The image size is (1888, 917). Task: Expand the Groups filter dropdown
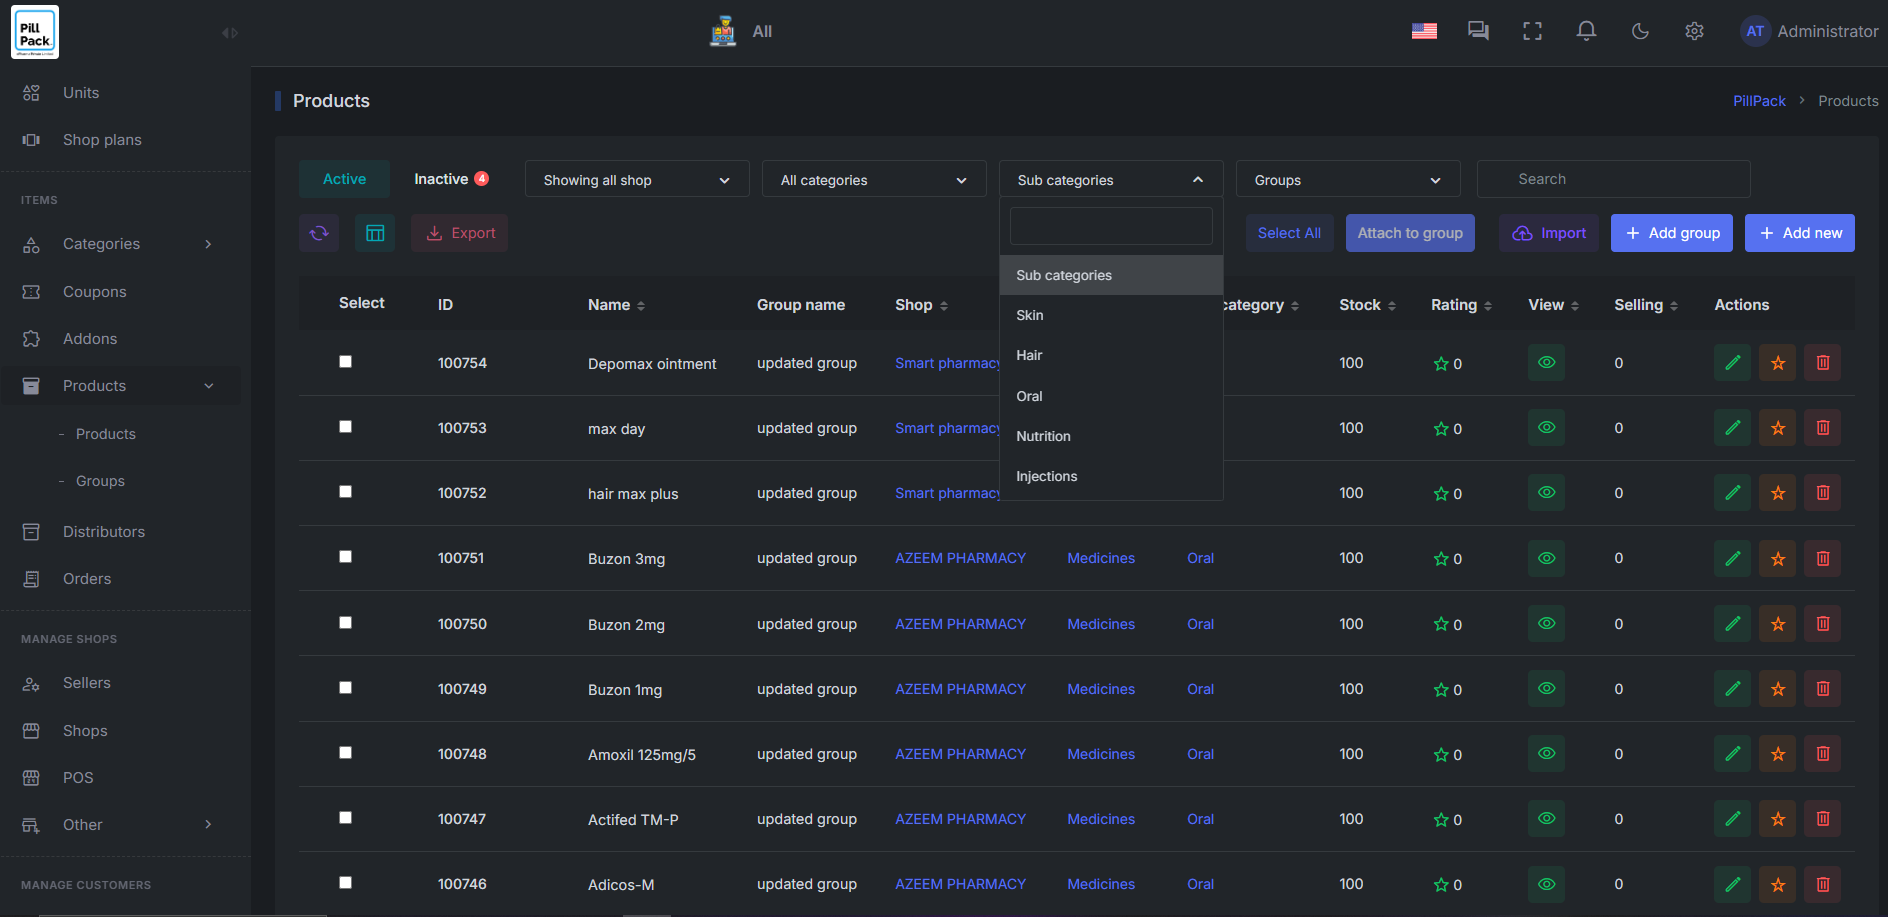[1347, 180]
